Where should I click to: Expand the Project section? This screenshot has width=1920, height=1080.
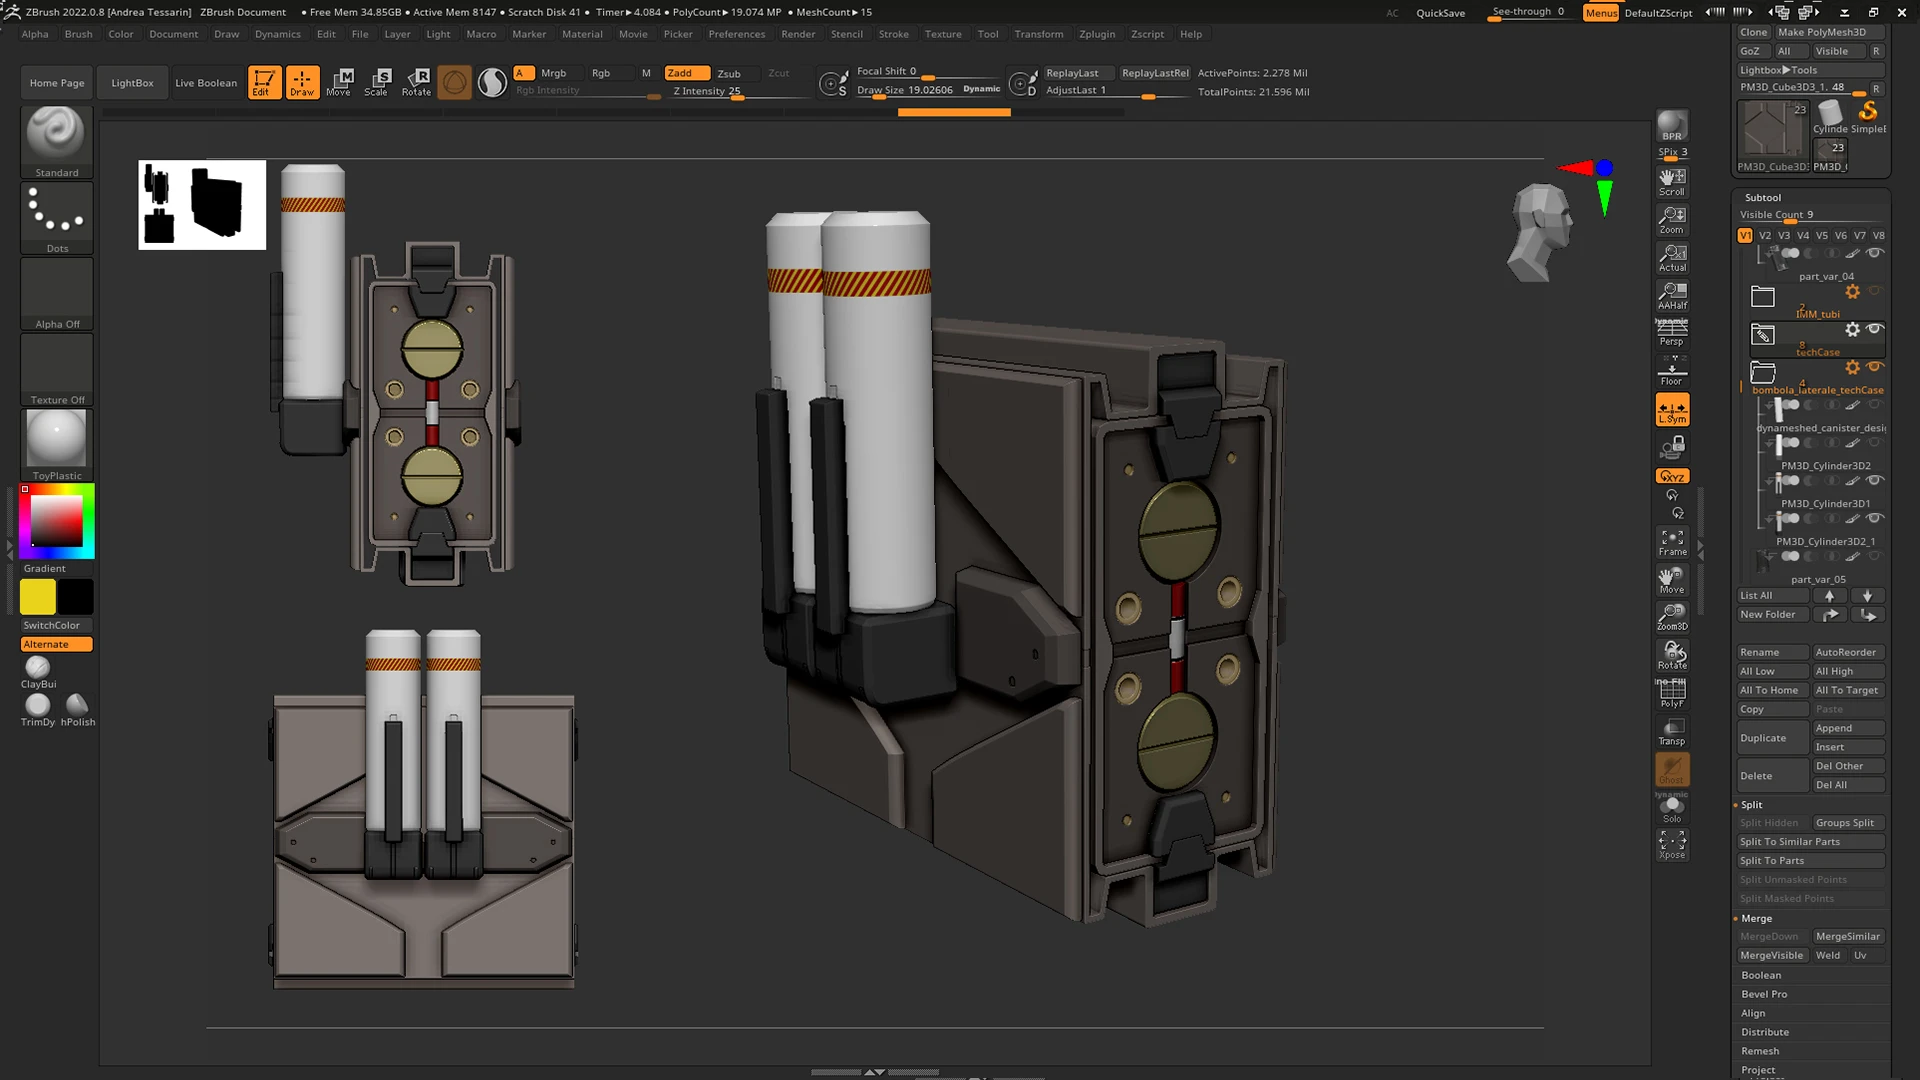[1758, 1070]
